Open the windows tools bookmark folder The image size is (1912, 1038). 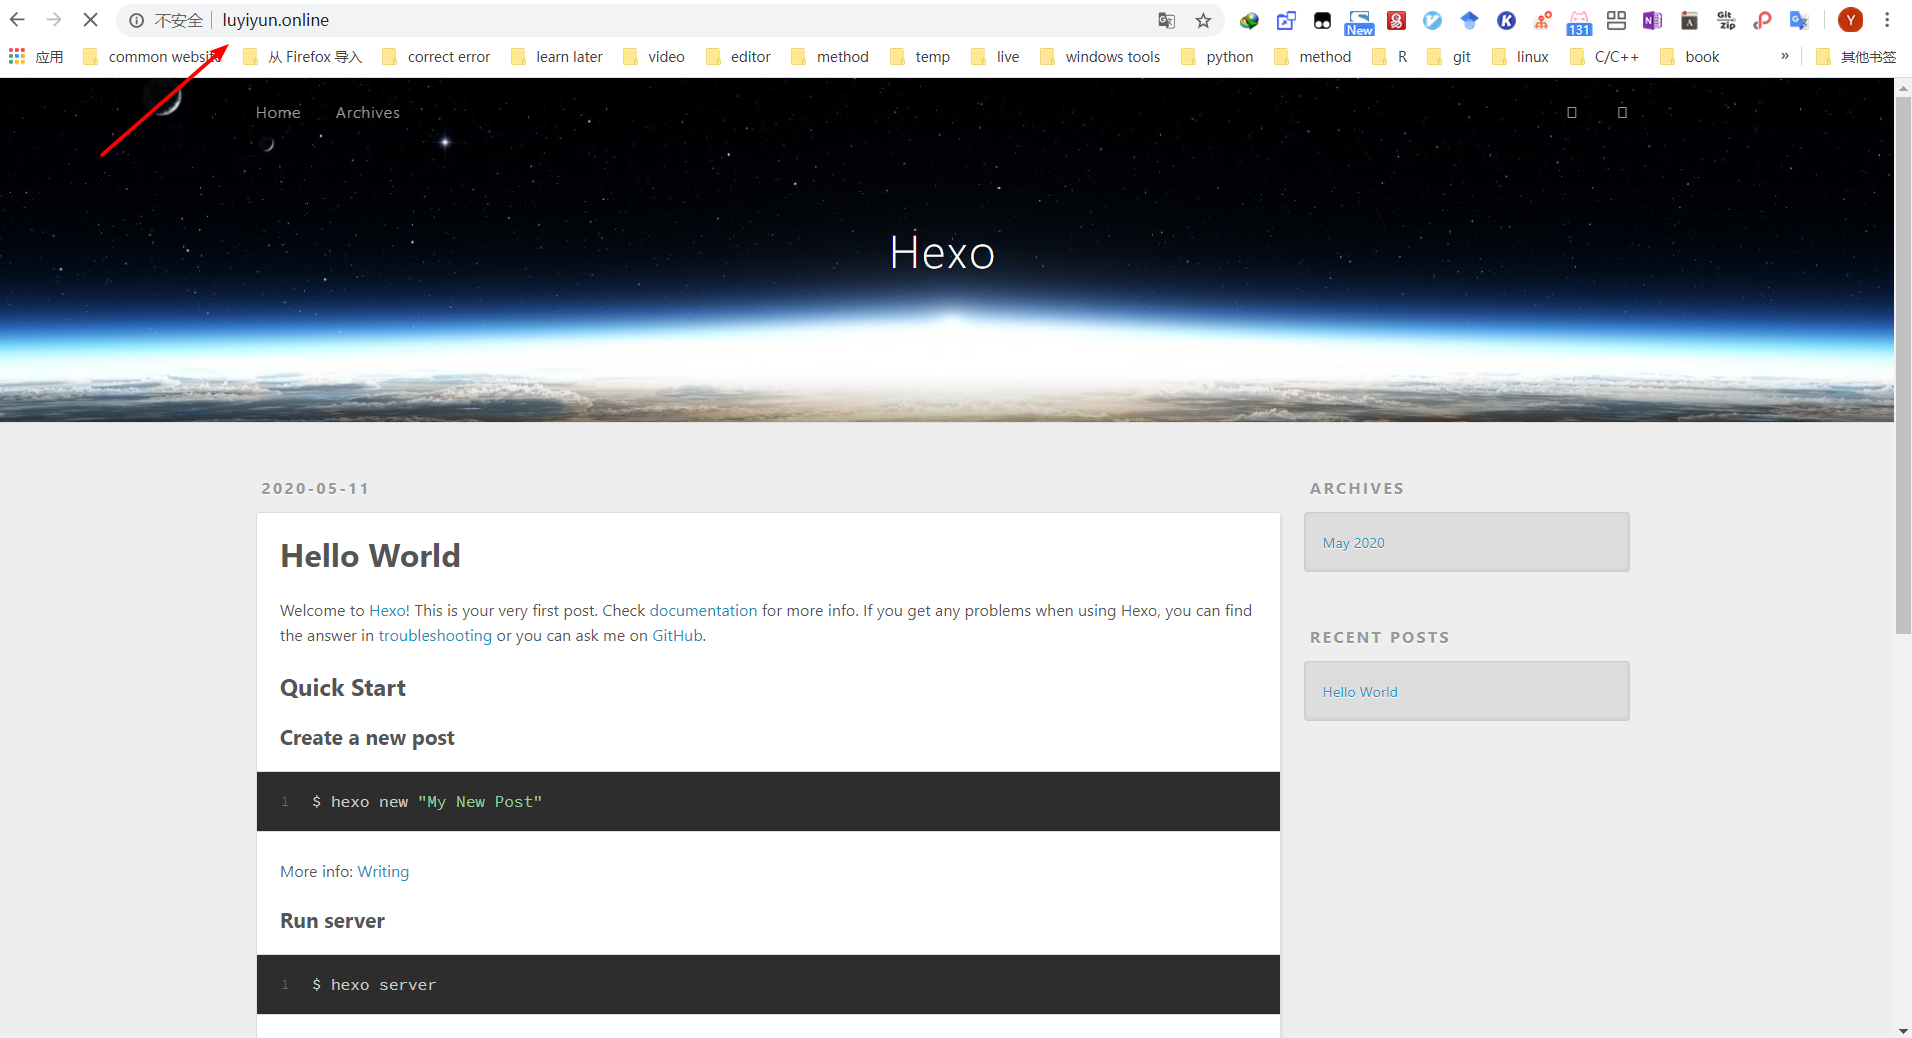1100,57
